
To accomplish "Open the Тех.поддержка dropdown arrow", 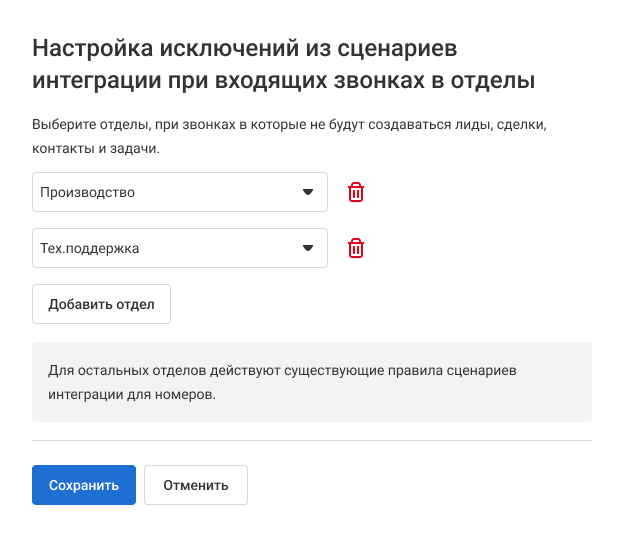I will click(308, 249).
